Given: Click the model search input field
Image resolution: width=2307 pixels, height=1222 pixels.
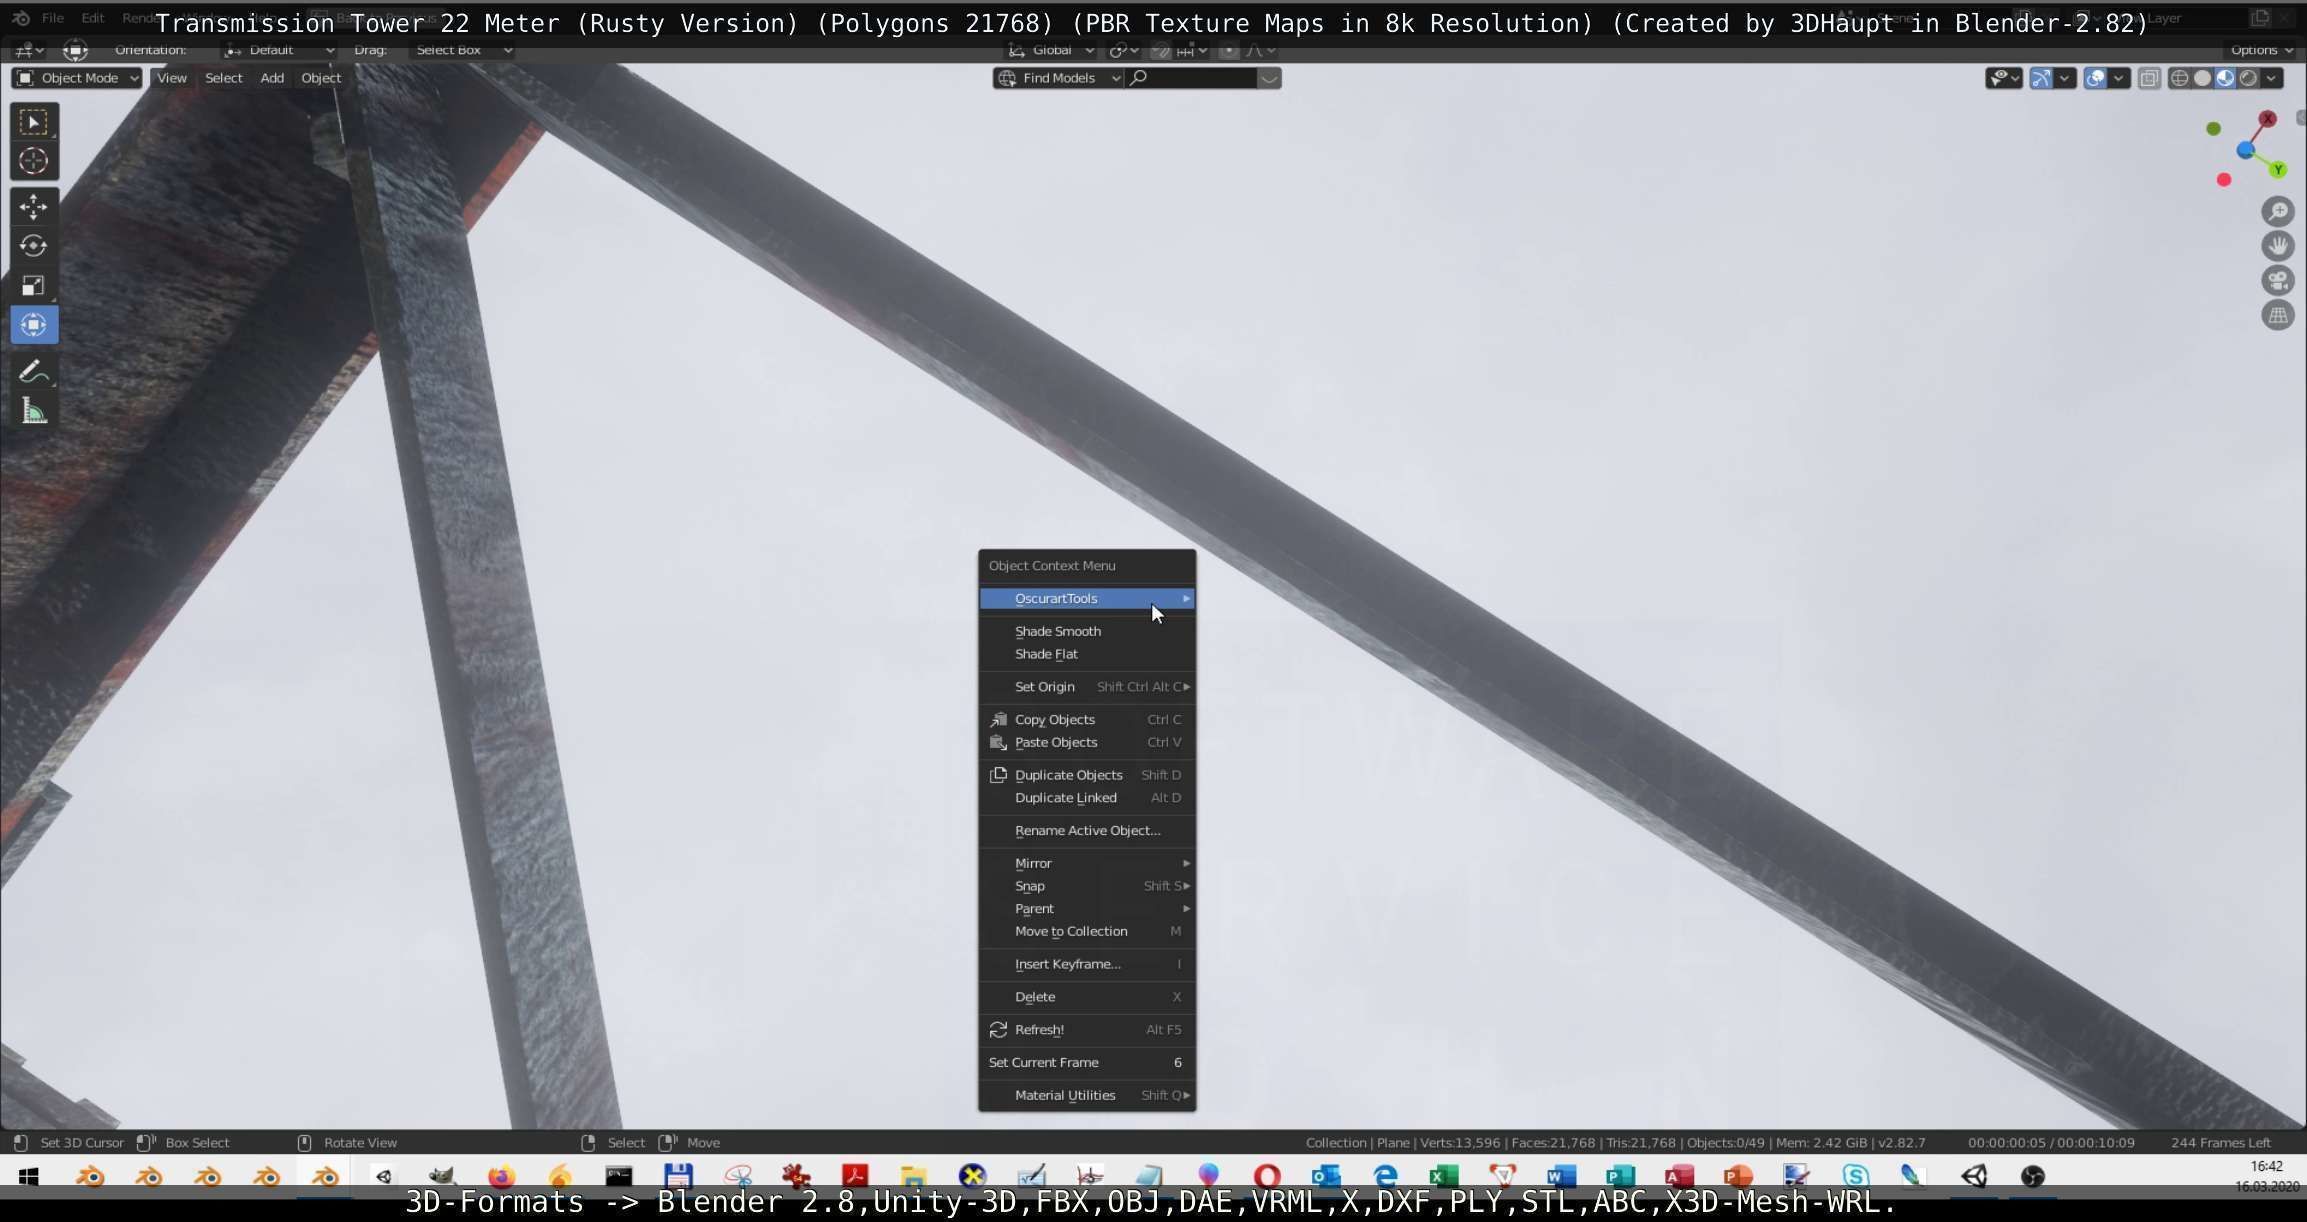Looking at the screenshot, I should 1198,78.
